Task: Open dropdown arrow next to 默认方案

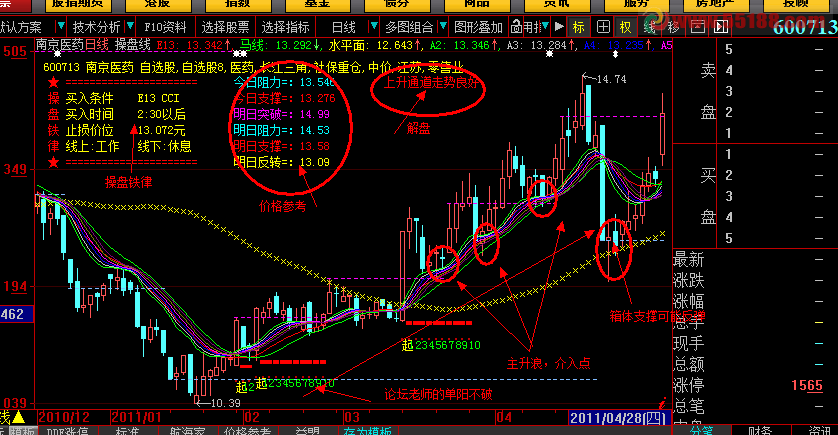Action: [61, 26]
